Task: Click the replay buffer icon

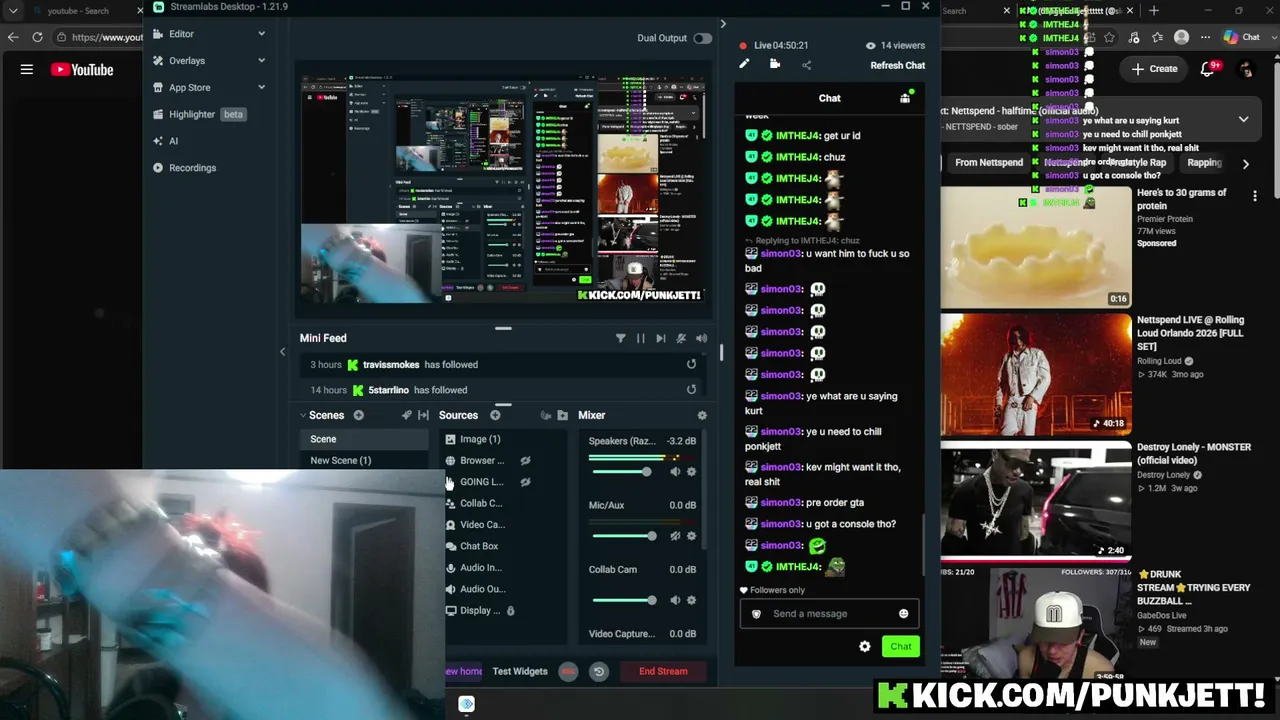Action: pyautogui.click(x=598, y=671)
